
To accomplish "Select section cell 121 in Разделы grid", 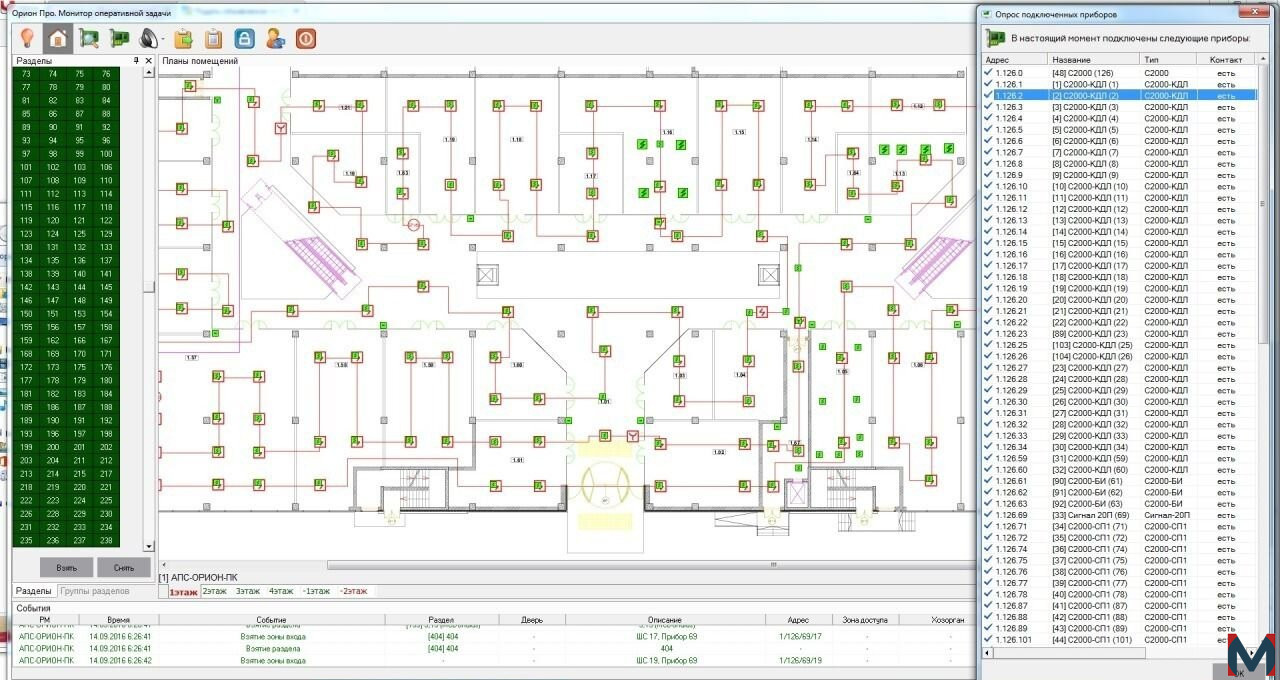I will [x=79, y=220].
